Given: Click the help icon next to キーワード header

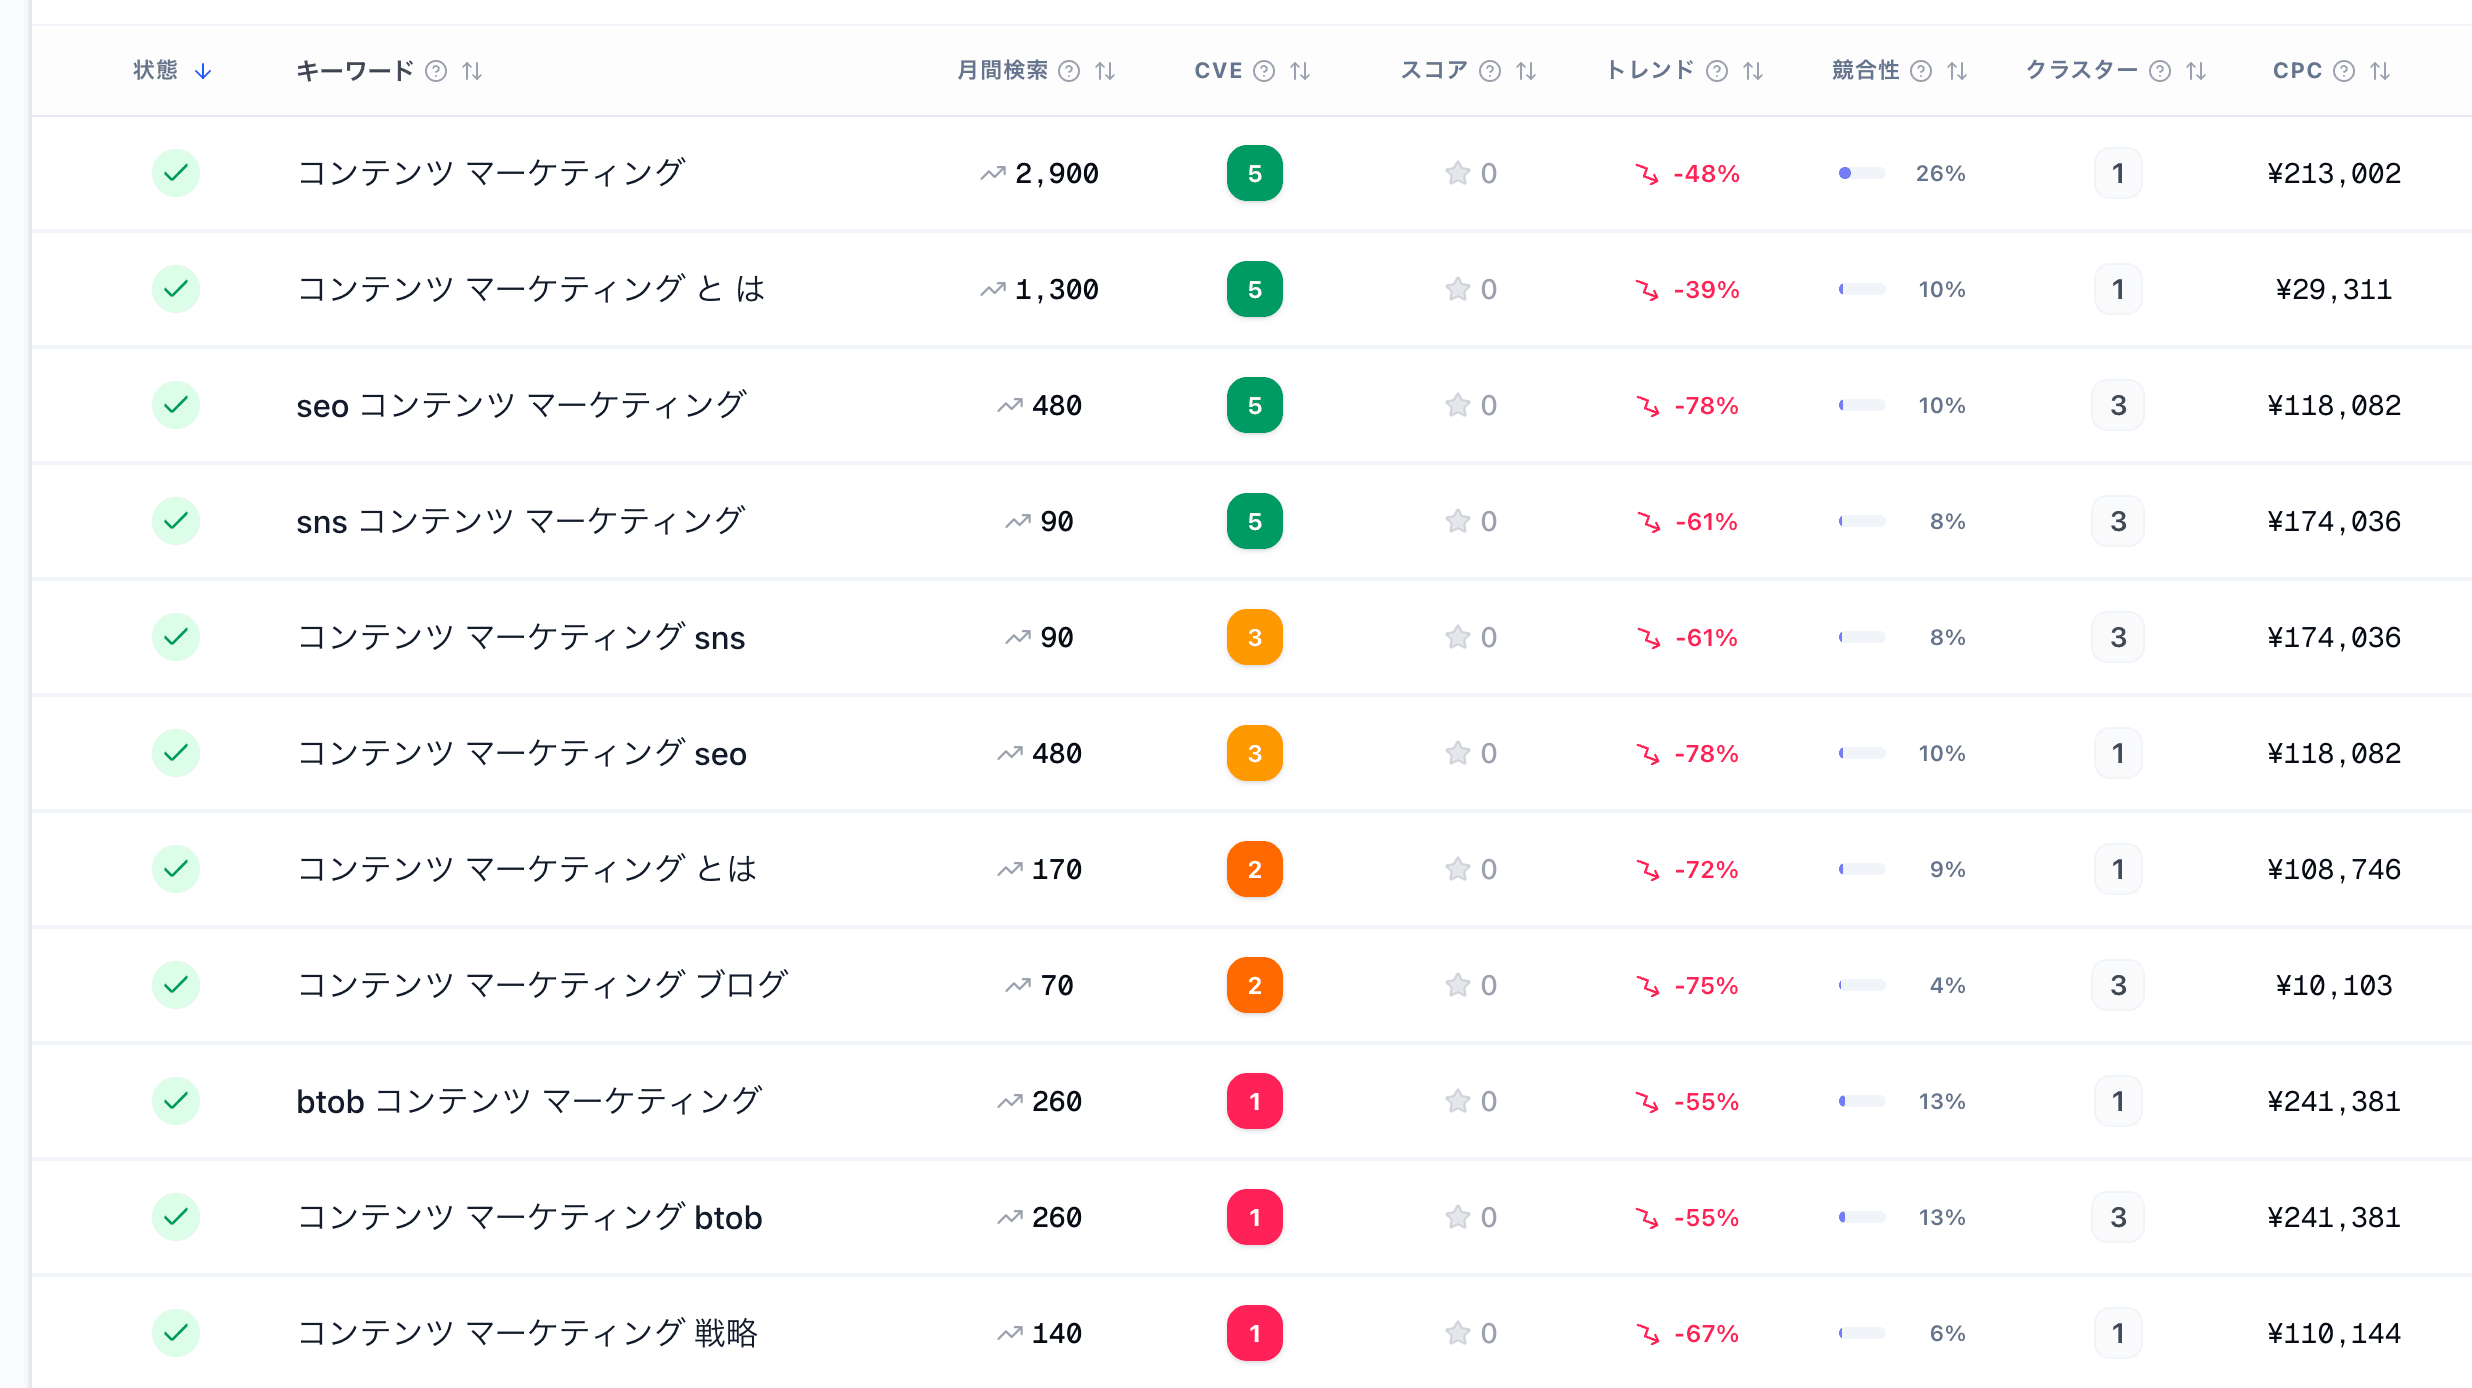Looking at the screenshot, I should (435, 71).
